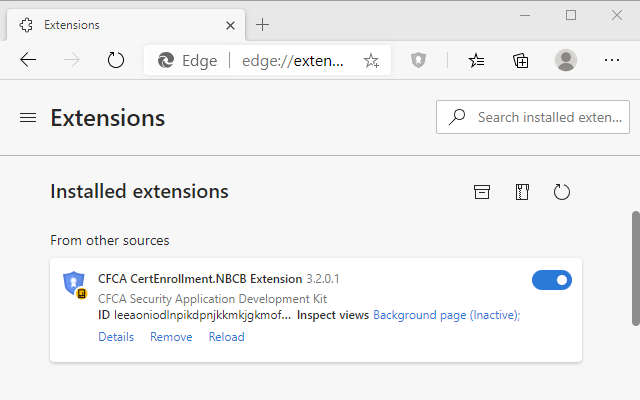Refresh the page with the reload icon
This screenshot has width=640, height=400.
116,60
